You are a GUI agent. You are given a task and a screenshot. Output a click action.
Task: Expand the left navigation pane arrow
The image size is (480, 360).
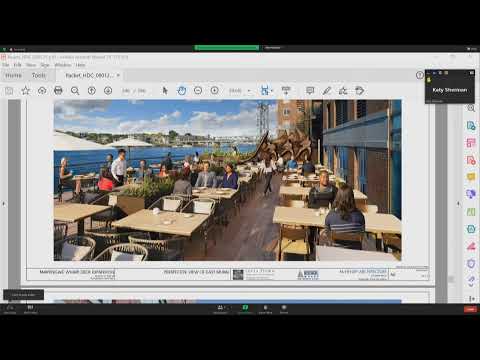click(x=4, y=203)
